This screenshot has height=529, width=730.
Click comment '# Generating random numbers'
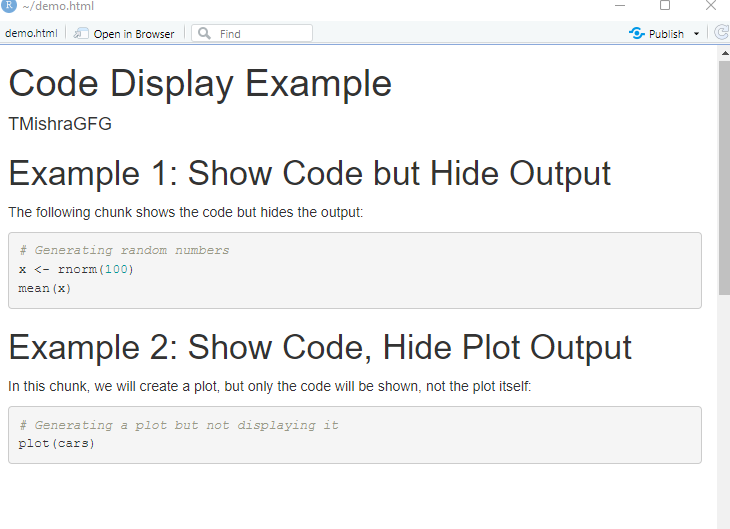(124, 251)
